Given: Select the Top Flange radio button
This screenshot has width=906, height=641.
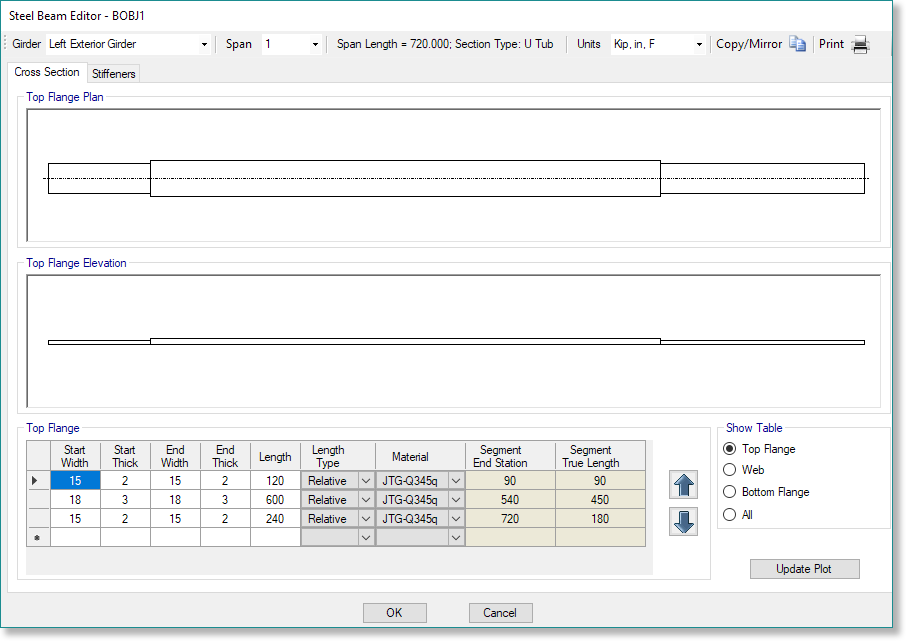Looking at the screenshot, I should (729, 449).
